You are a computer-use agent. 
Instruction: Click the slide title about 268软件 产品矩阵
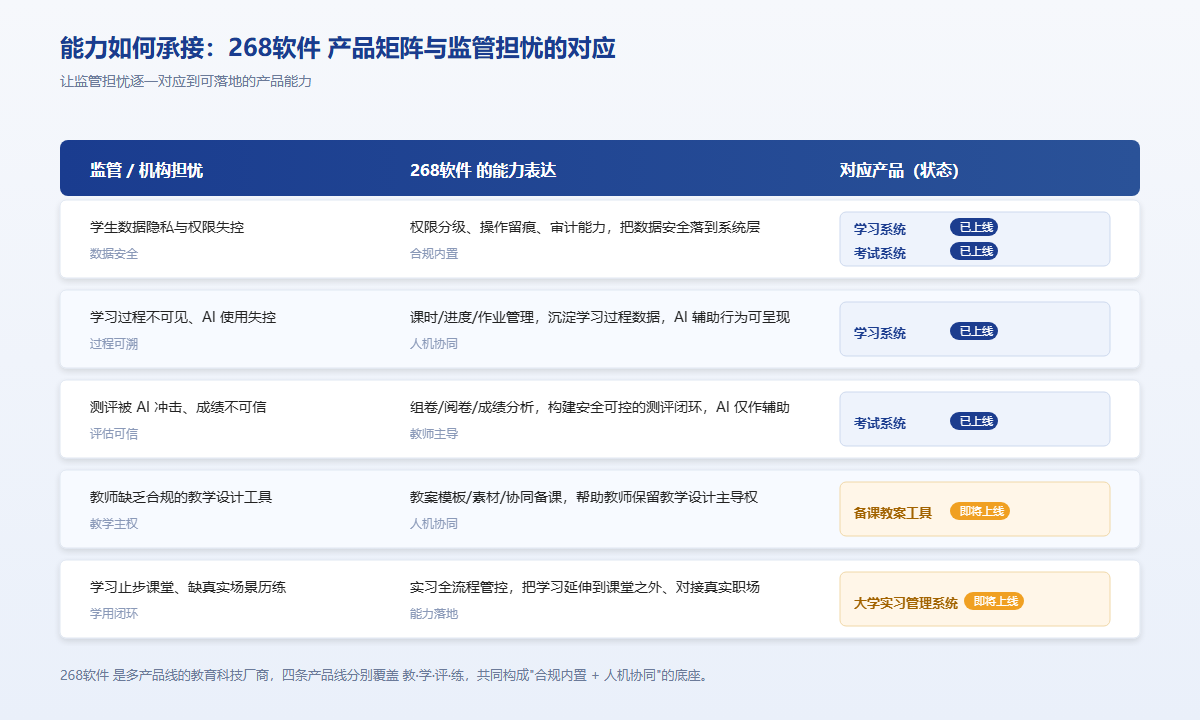click(x=338, y=47)
